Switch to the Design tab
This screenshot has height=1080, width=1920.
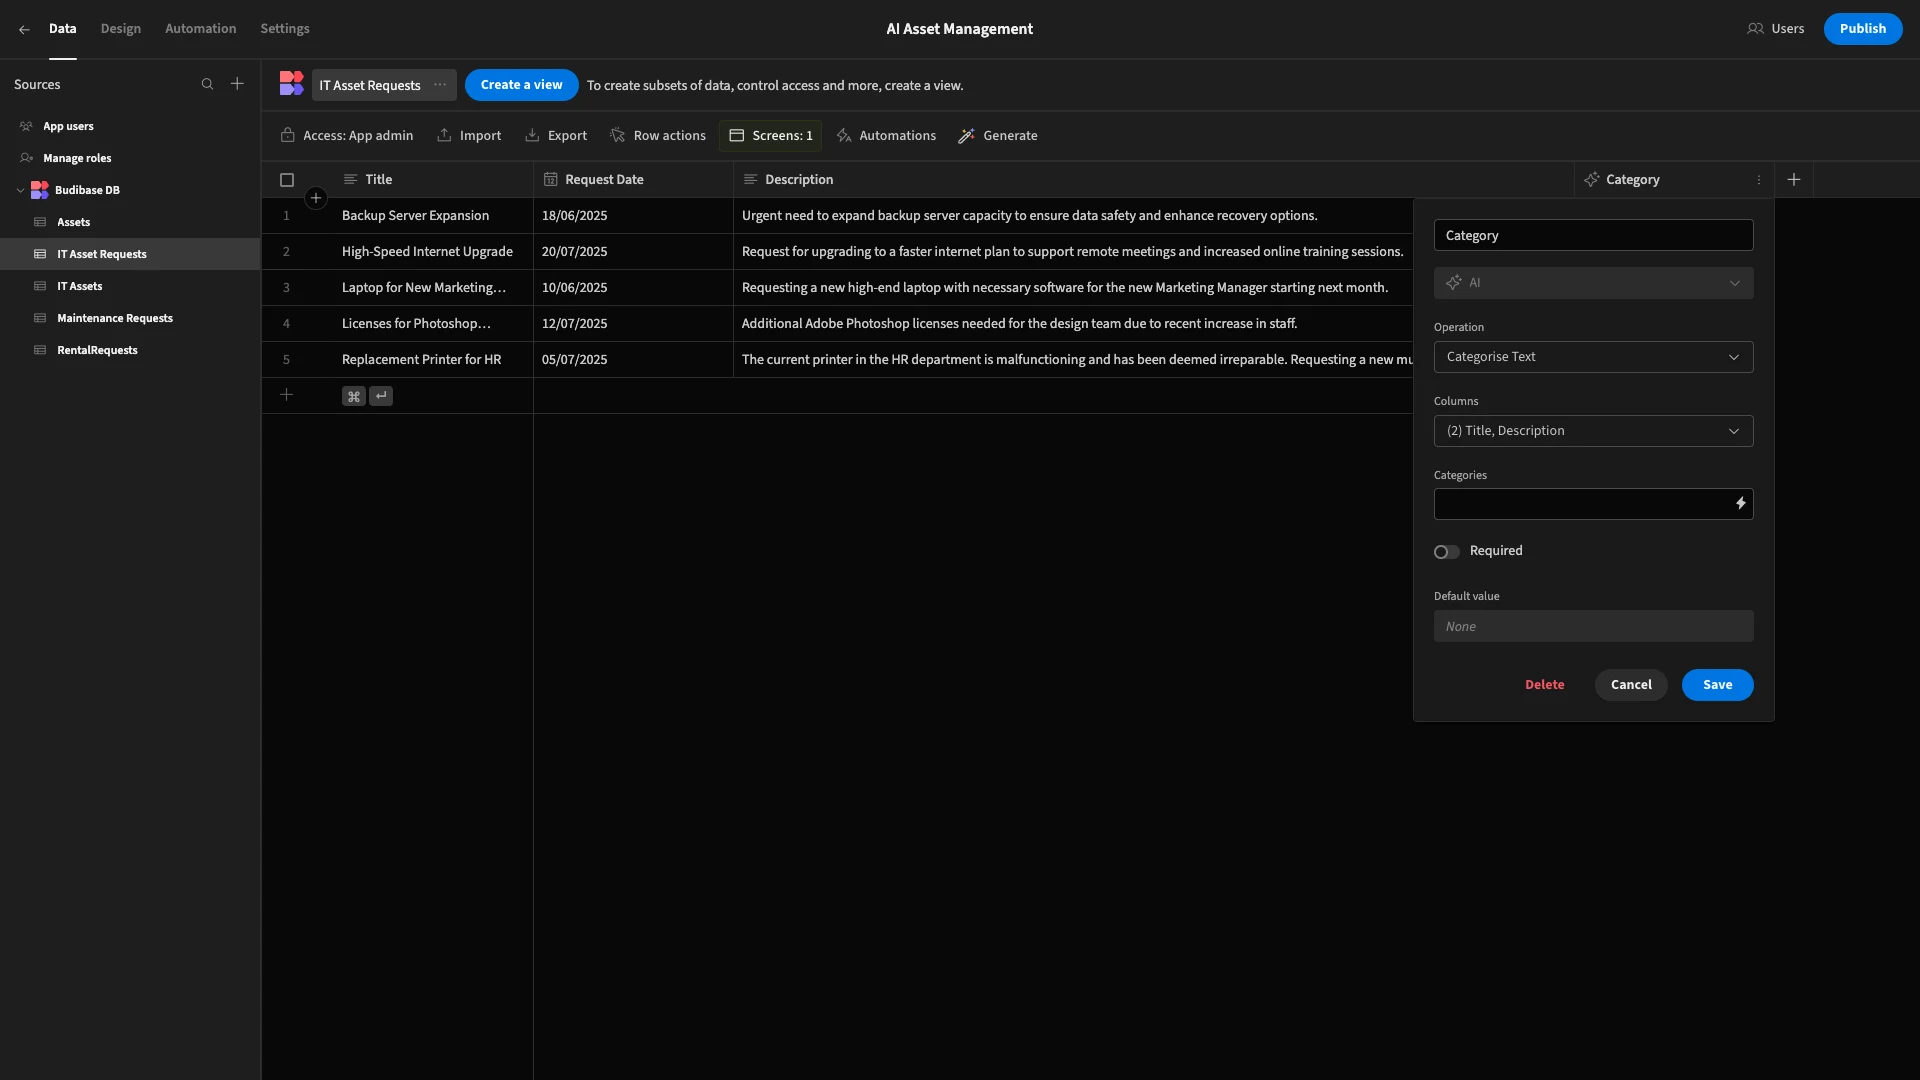[x=121, y=29]
